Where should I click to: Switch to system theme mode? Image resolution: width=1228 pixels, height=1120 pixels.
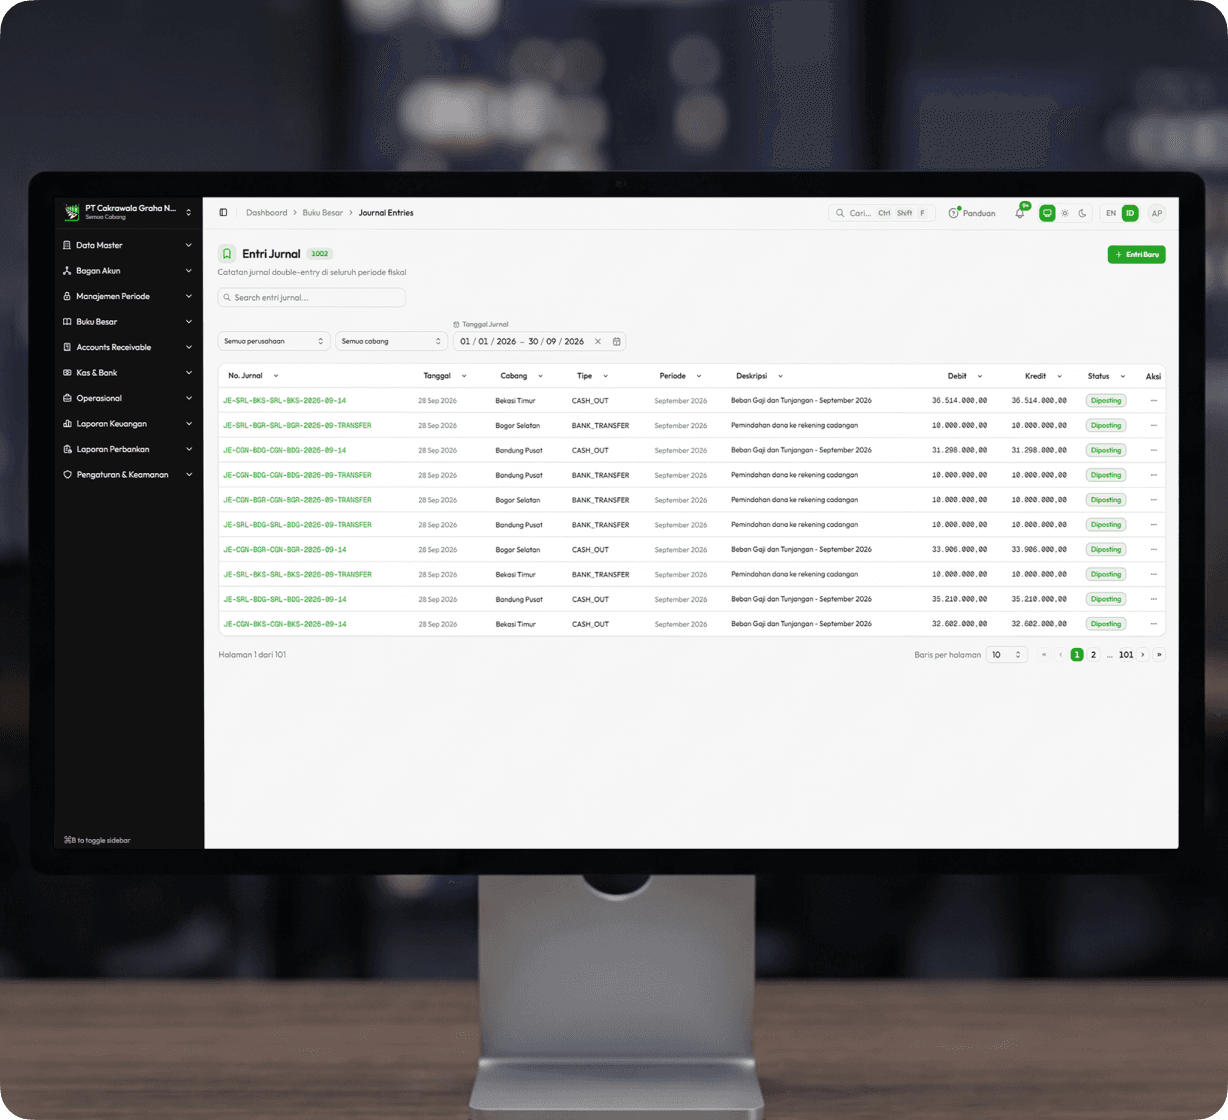1047,213
